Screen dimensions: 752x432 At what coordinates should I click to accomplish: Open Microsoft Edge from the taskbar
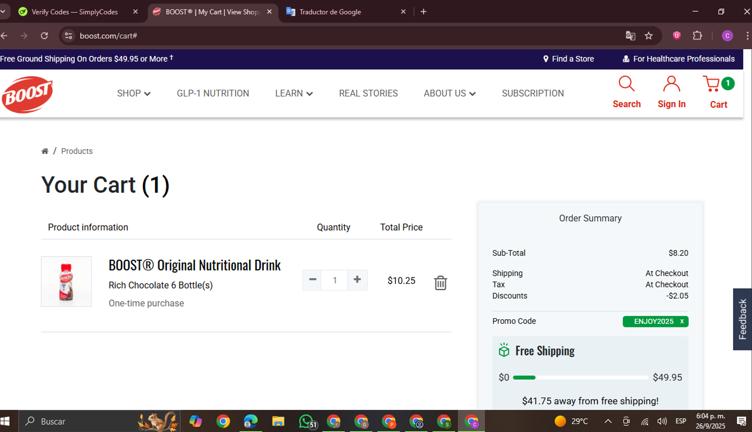coord(250,421)
